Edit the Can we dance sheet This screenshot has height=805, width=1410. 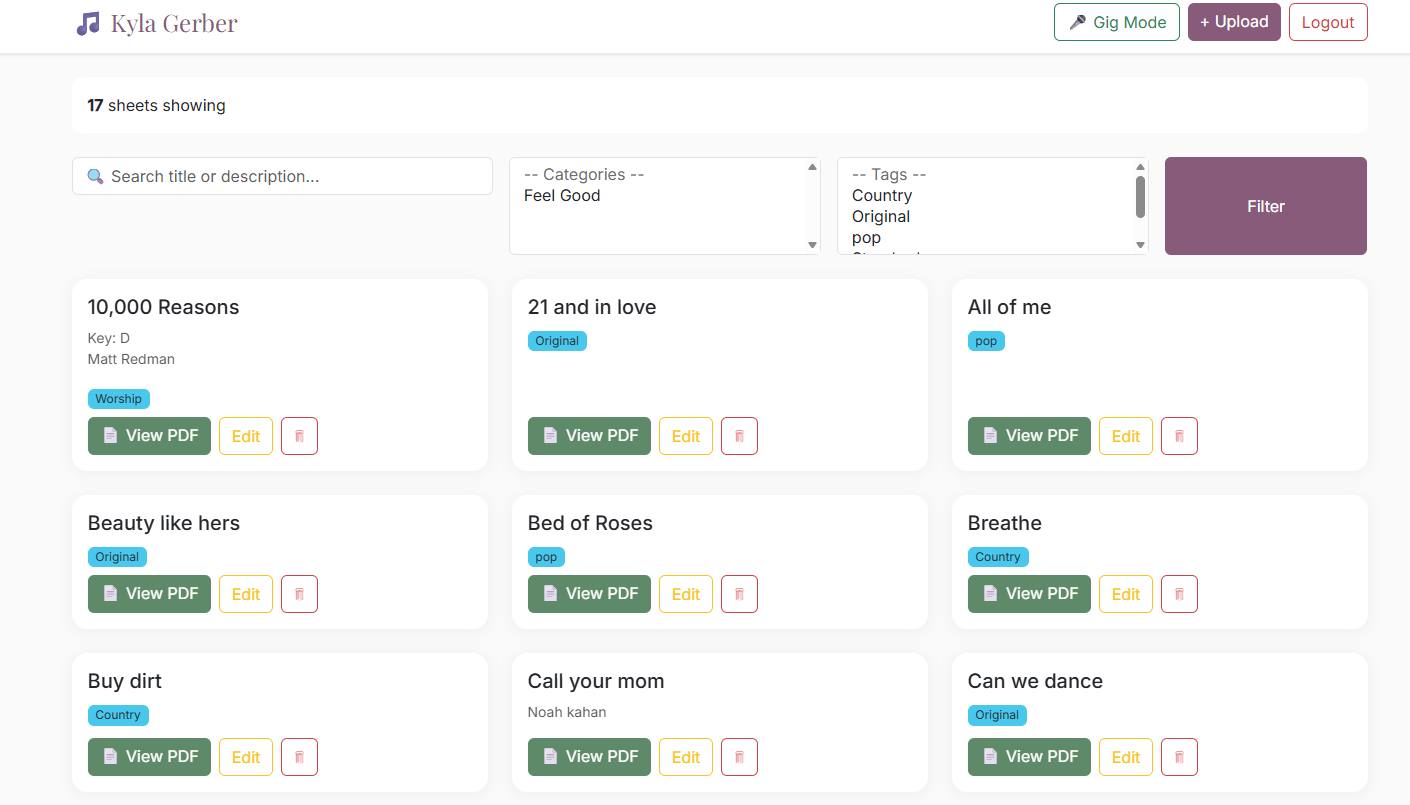click(x=1125, y=757)
